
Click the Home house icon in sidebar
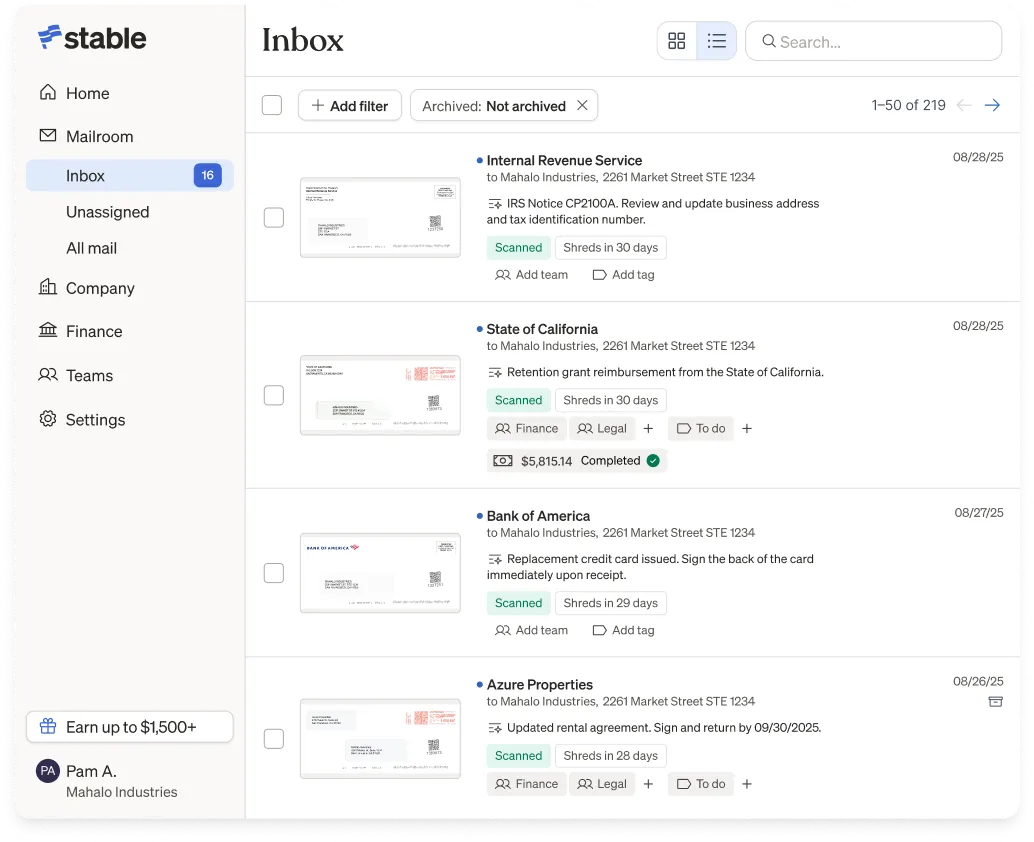click(x=48, y=92)
